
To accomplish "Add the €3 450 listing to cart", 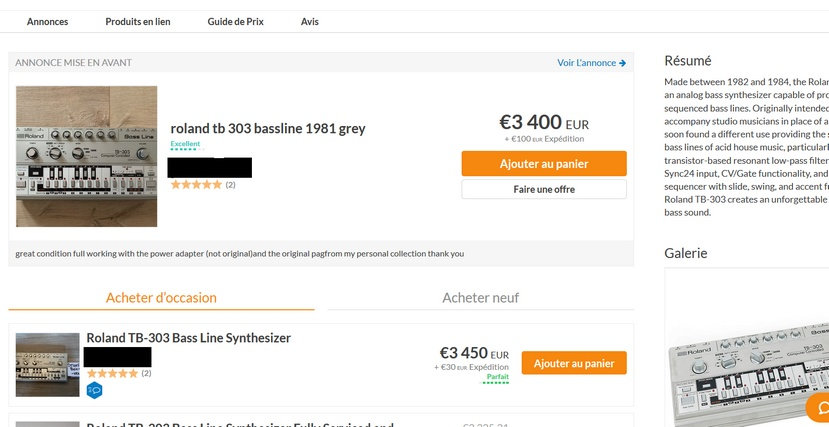I will click(x=574, y=363).
